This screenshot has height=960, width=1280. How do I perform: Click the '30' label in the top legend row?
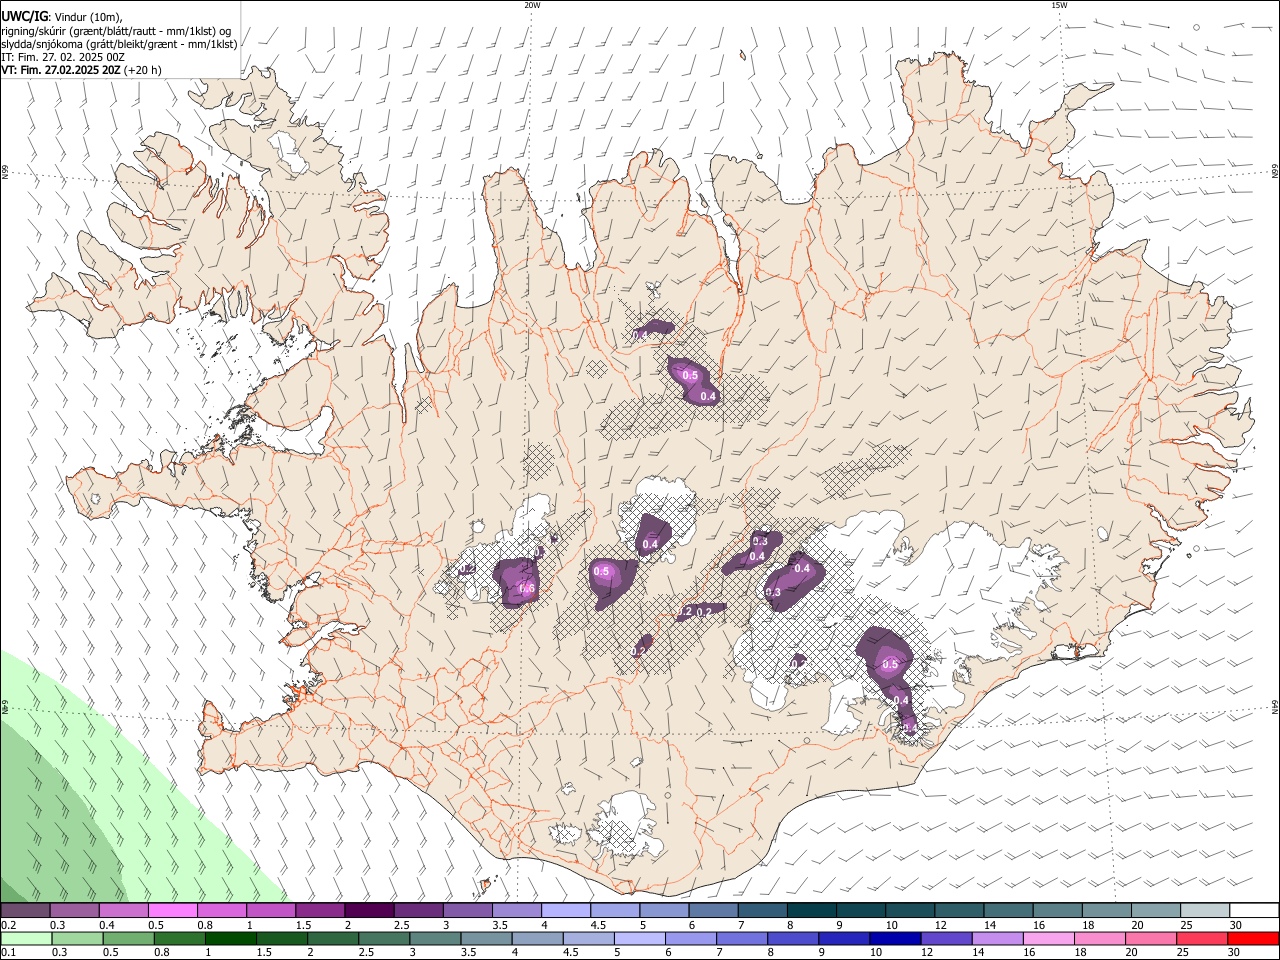tap(1236, 925)
